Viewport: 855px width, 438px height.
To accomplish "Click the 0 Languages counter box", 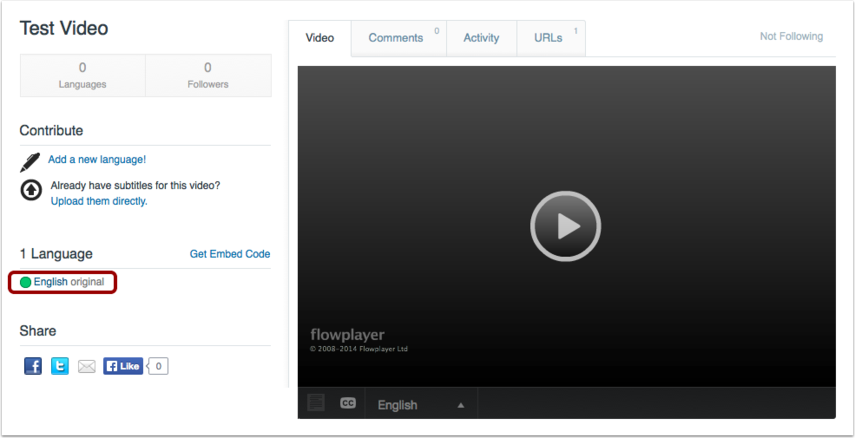I will point(82,75).
